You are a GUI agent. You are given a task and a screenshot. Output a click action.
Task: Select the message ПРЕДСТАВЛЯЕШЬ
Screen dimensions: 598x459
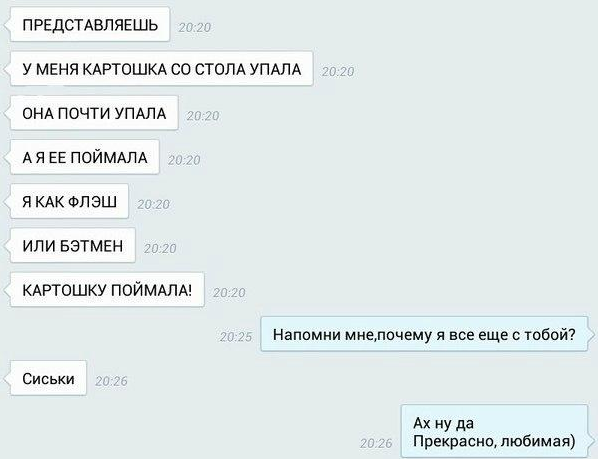pos(90,25)
